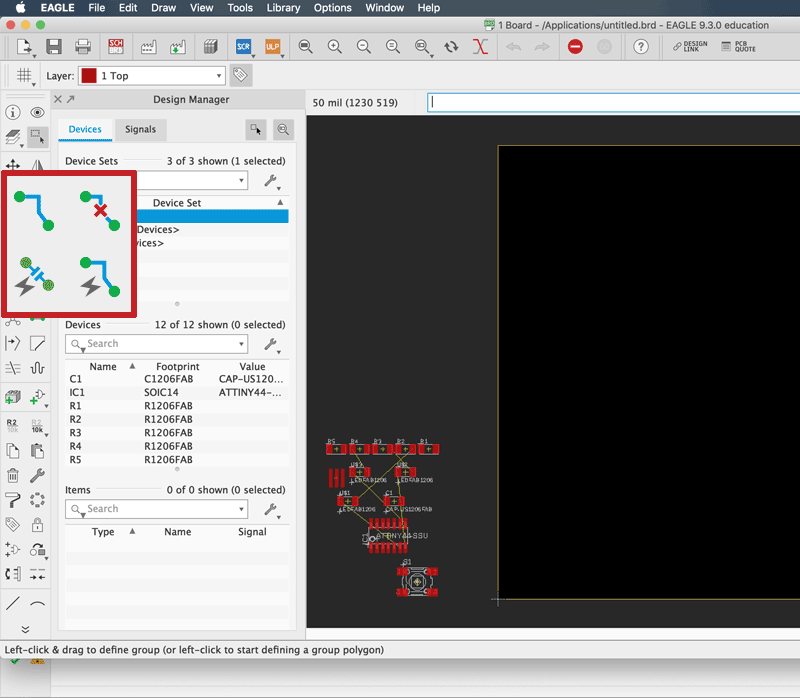The height and width of the screenshot is (698, 800).
Task: Toggle sort arrow beside Type column
Action: pyautogui.click(x=132, y=531)
